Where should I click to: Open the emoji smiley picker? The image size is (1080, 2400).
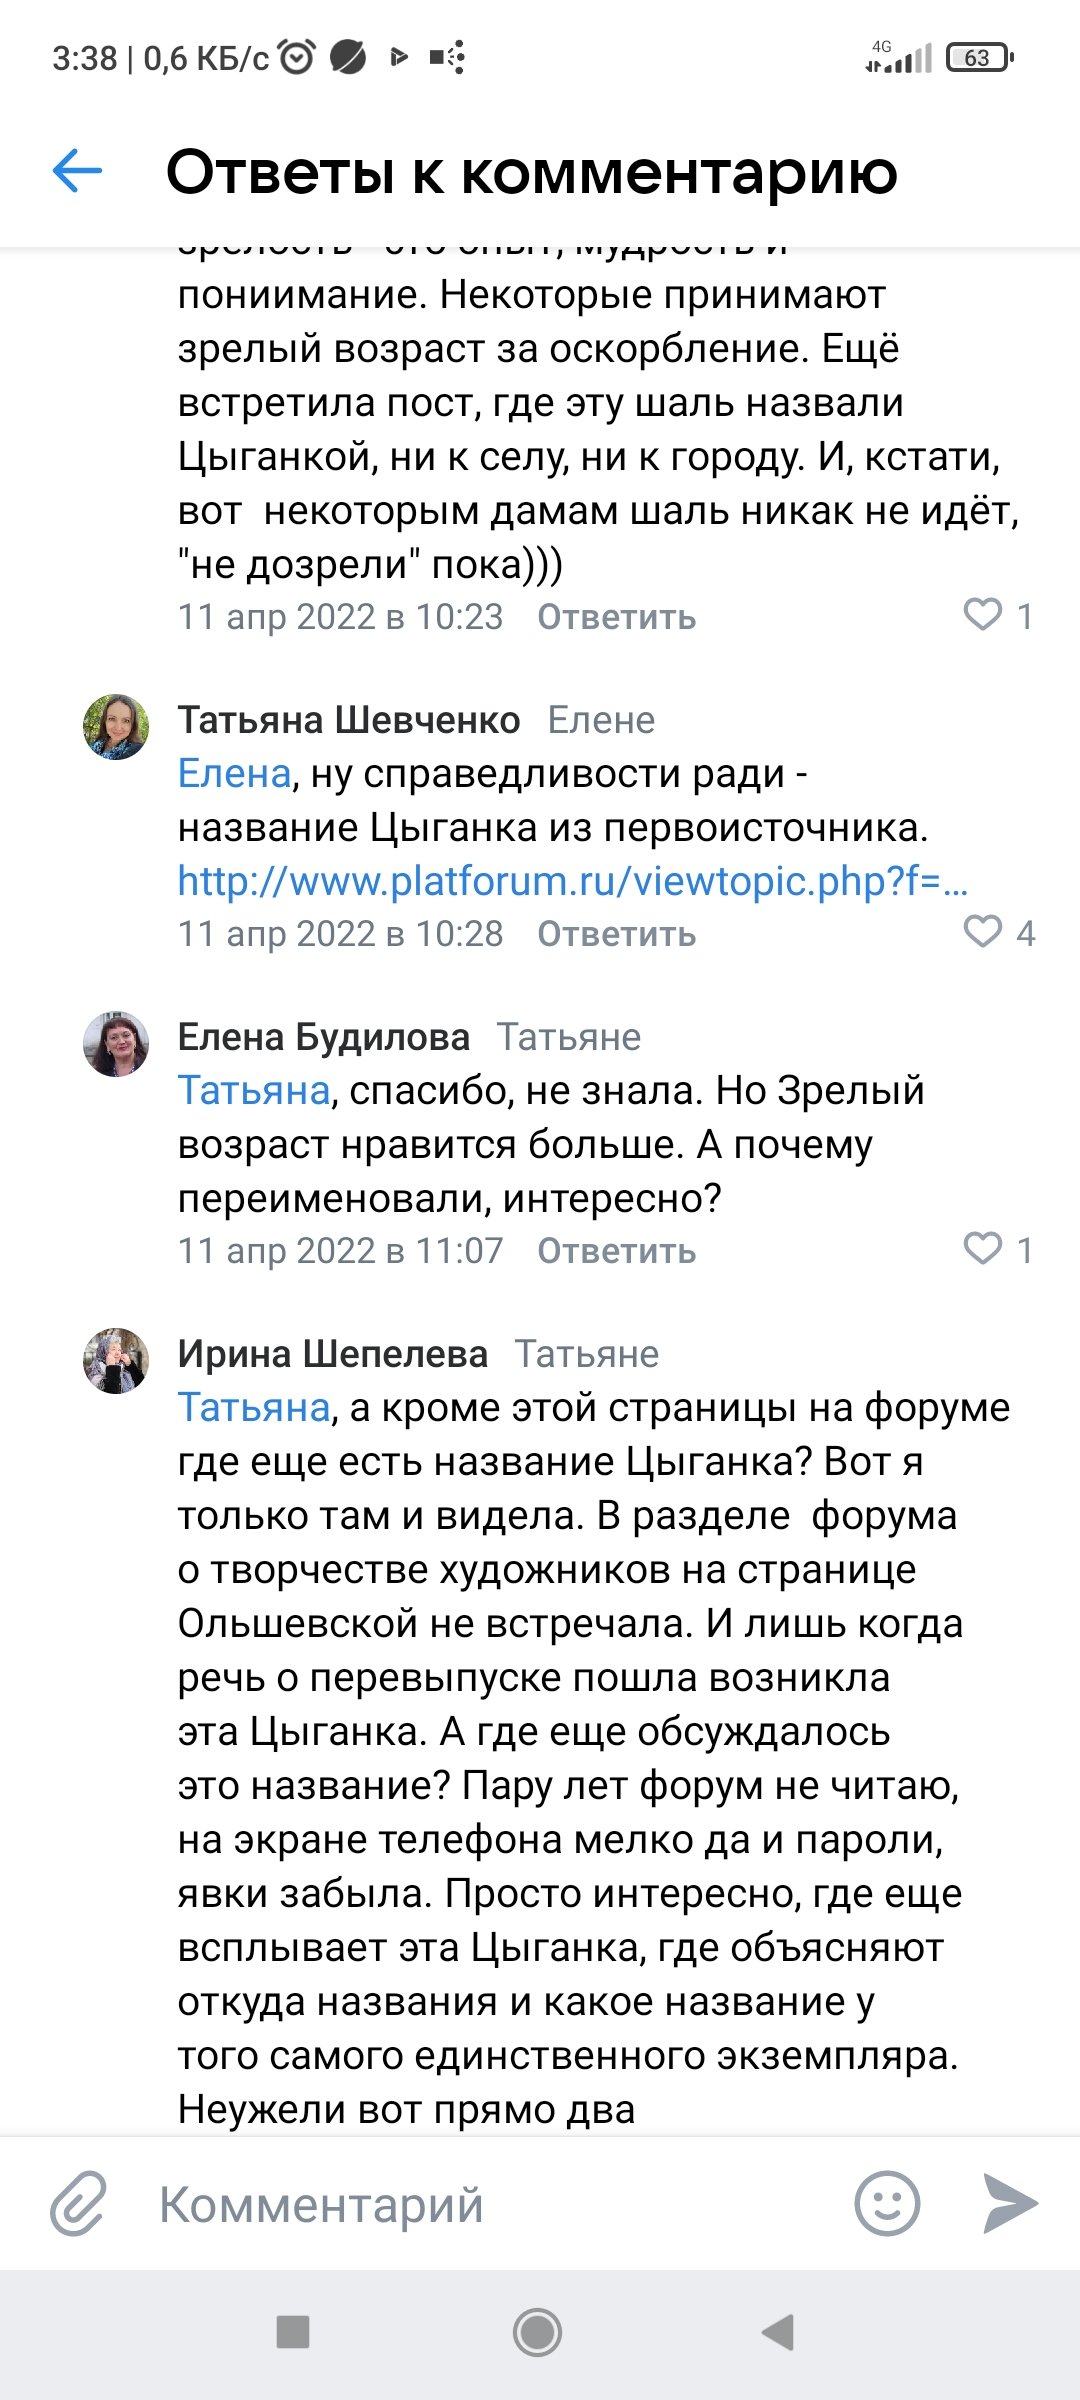coord(887,2203)
